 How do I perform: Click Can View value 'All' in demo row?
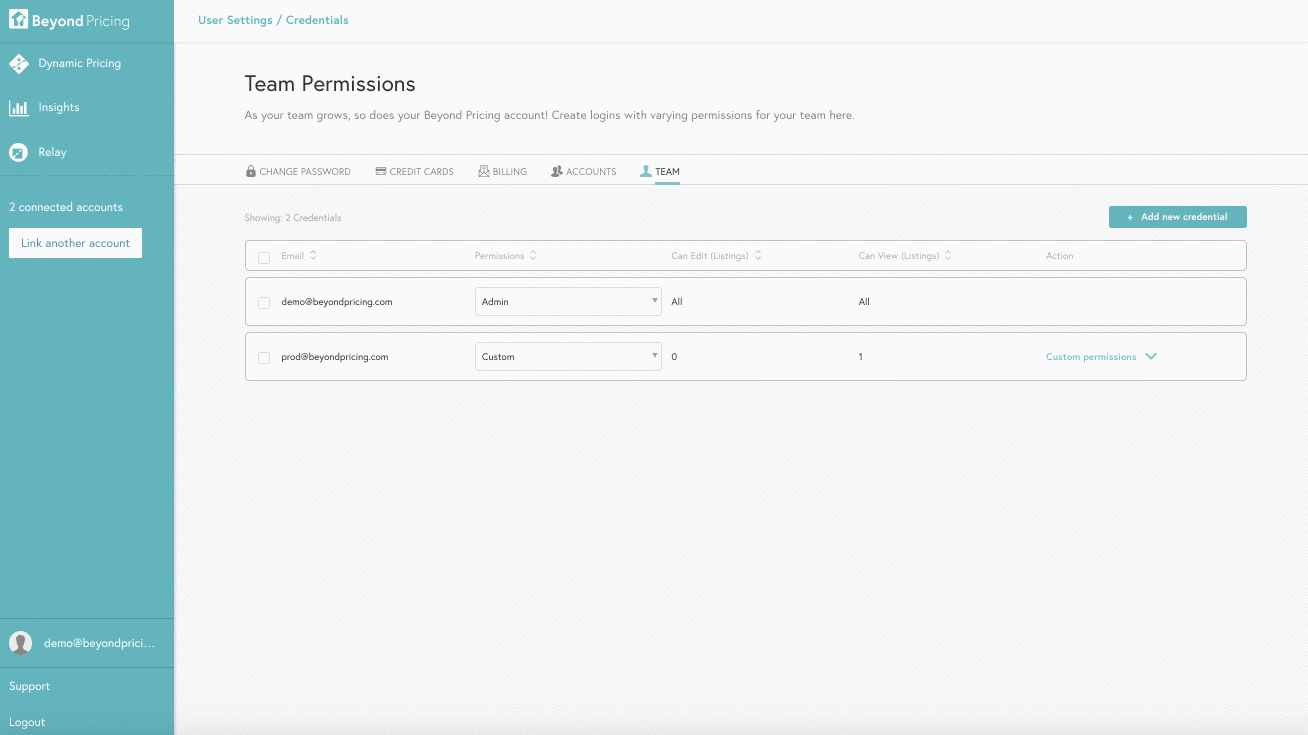pyautogui.click(x=864, y=302)
